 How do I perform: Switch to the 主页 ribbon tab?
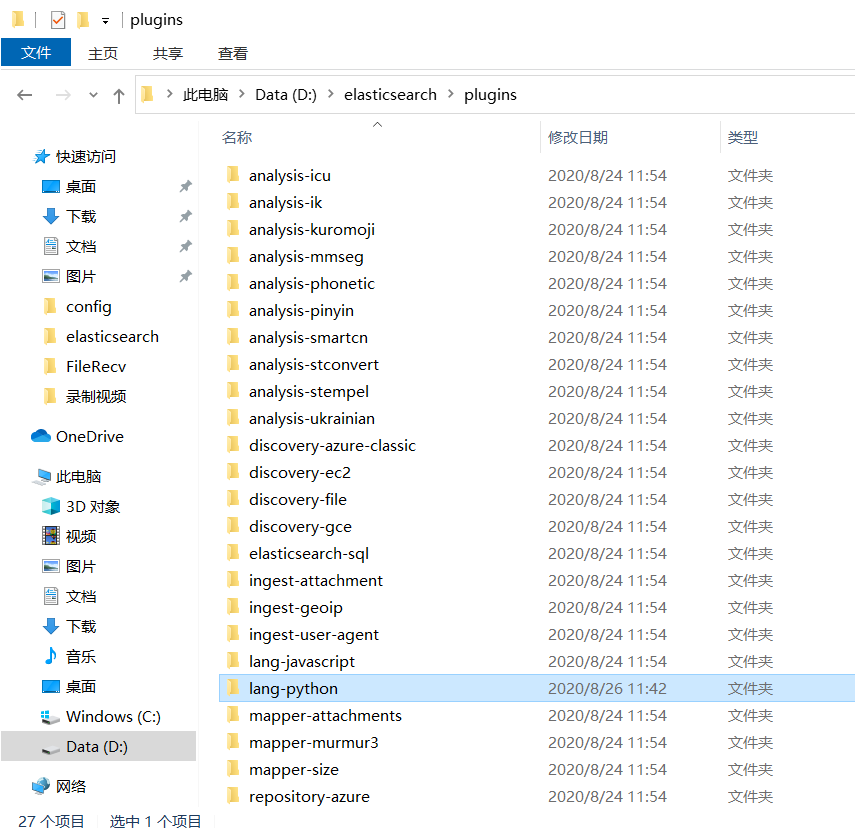pyautogui.click(x=103, y=53)
